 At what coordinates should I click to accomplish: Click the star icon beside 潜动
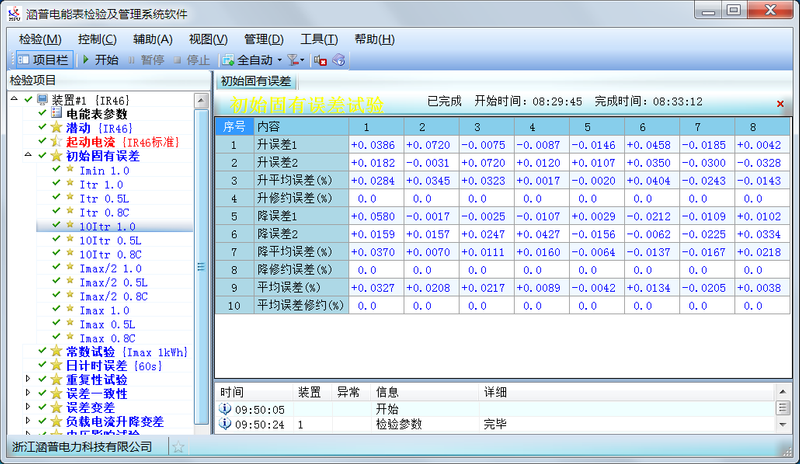(56, 128)
